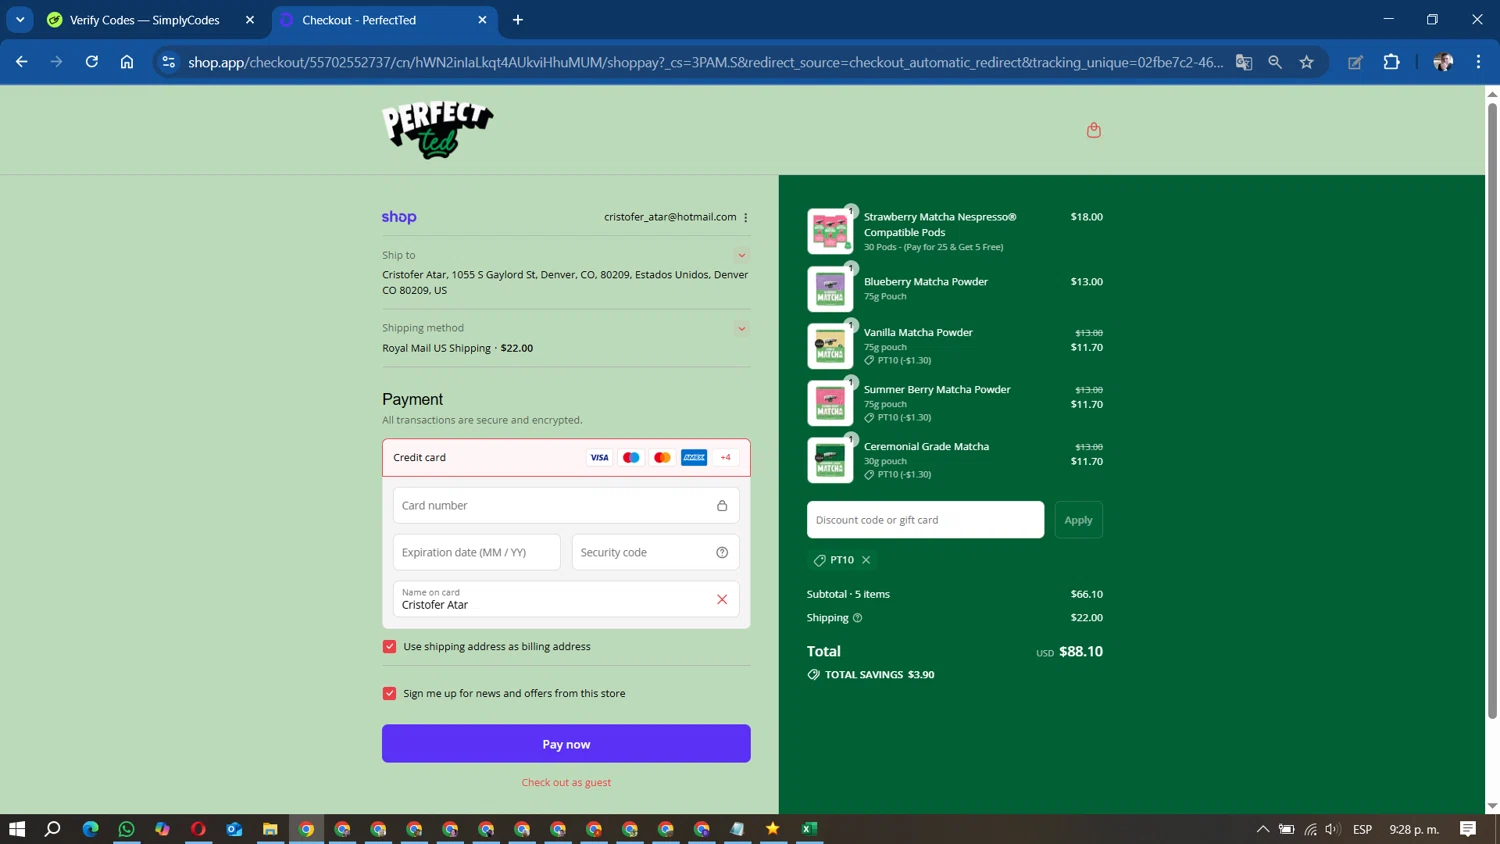This screenshot has width=1500, height=844.
Task: Click the security code help icon
Action: tap(722, 552)
